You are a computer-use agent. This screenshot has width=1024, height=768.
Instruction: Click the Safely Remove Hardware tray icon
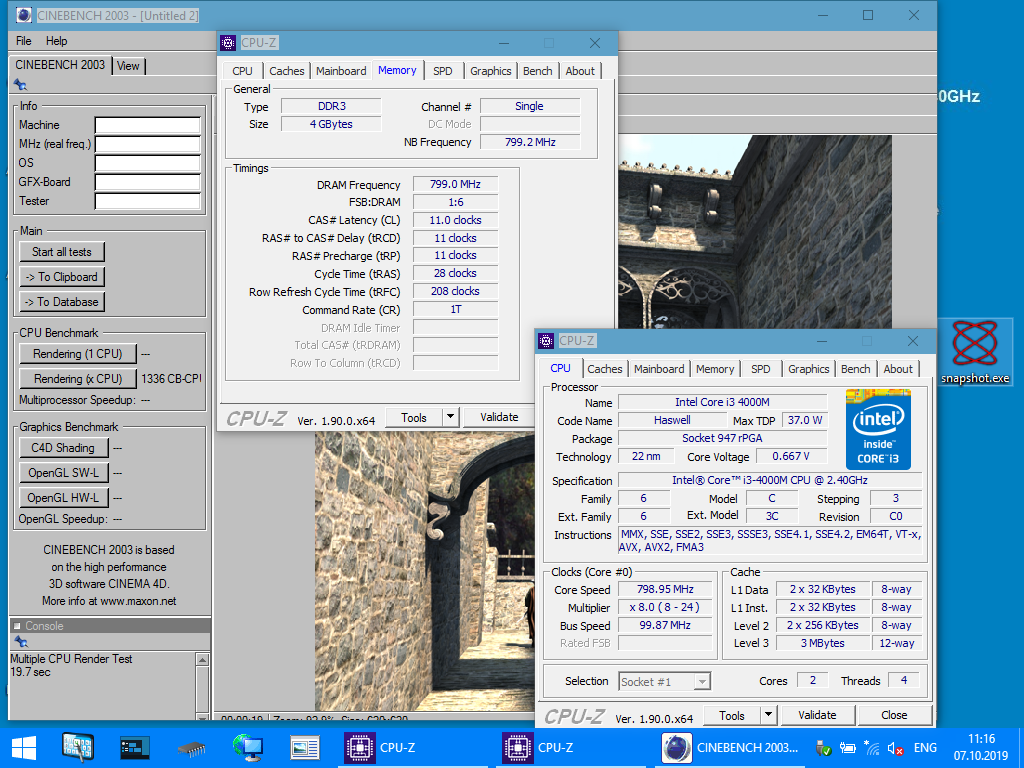[x=823, y=748]
